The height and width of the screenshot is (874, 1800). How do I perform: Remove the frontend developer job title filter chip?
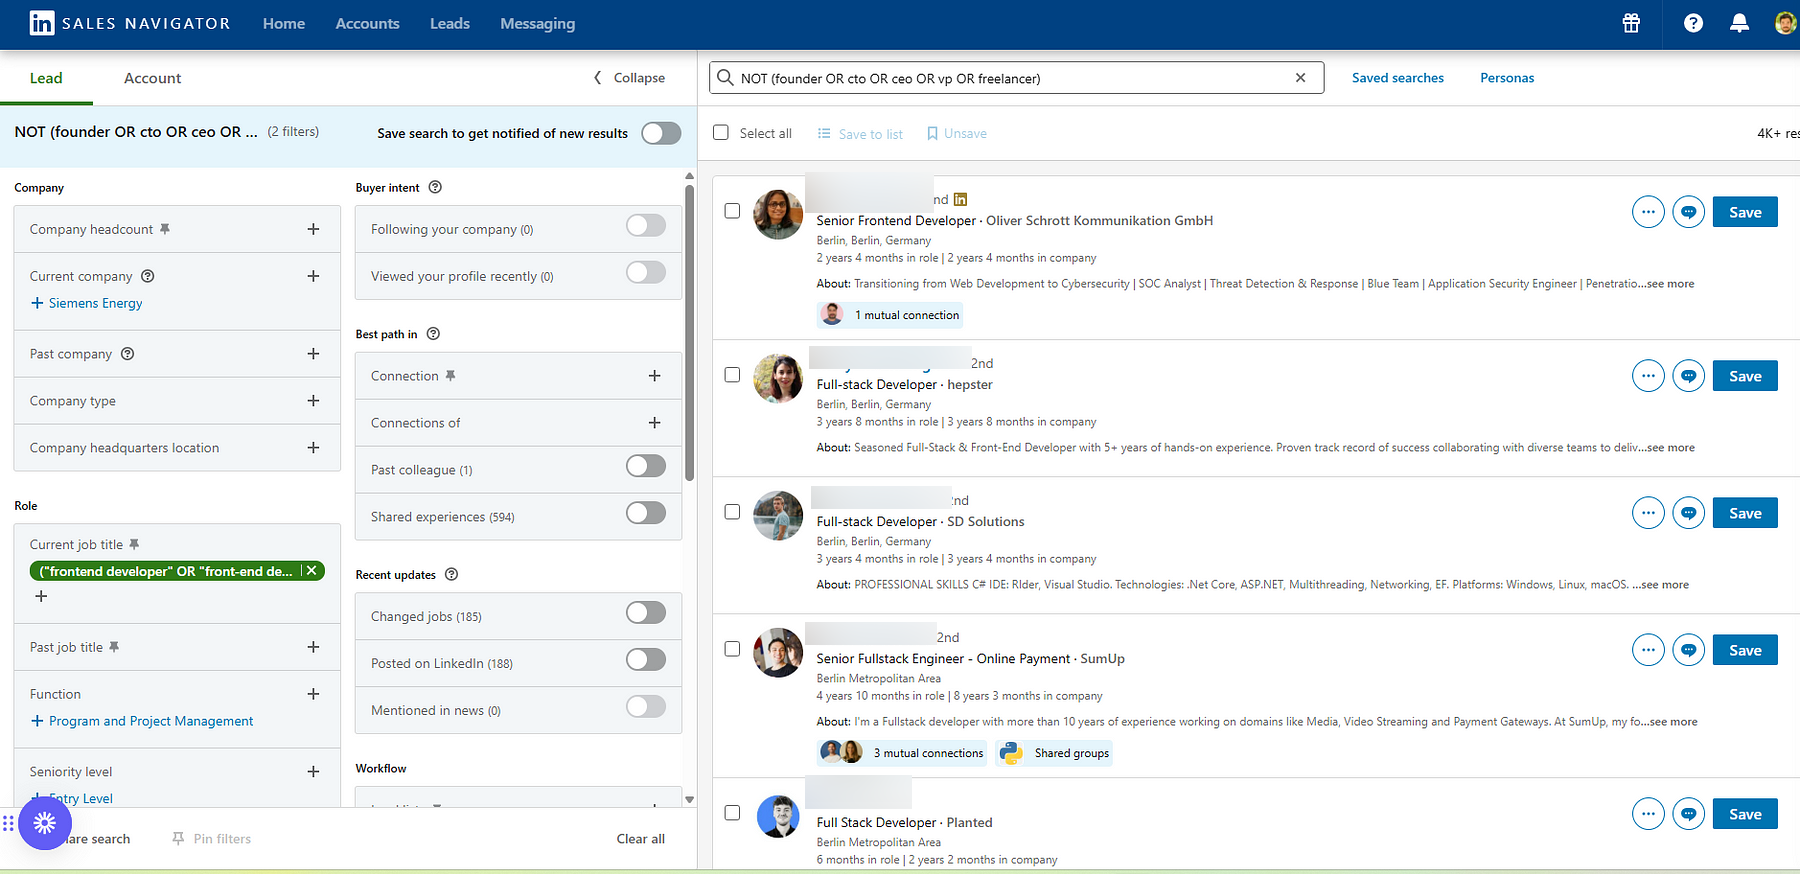tap(312, 571)
